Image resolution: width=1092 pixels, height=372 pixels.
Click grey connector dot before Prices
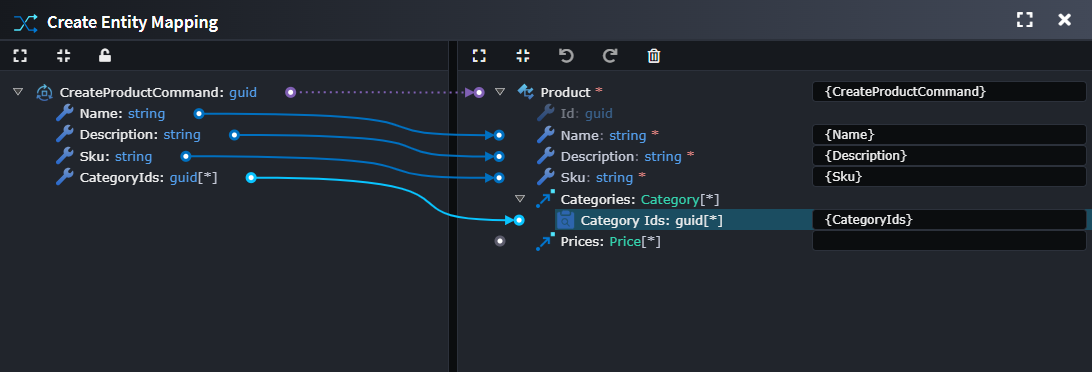(x=499, y=241)
